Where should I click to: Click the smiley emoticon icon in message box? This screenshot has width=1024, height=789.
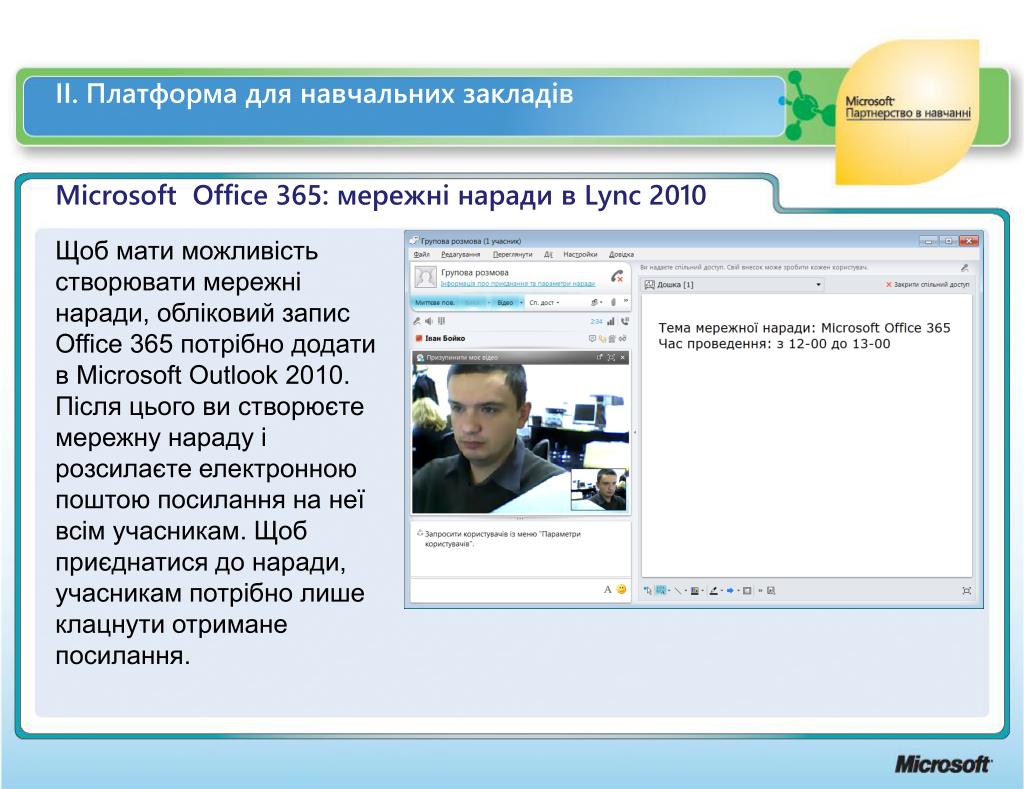tap(621, 589)
